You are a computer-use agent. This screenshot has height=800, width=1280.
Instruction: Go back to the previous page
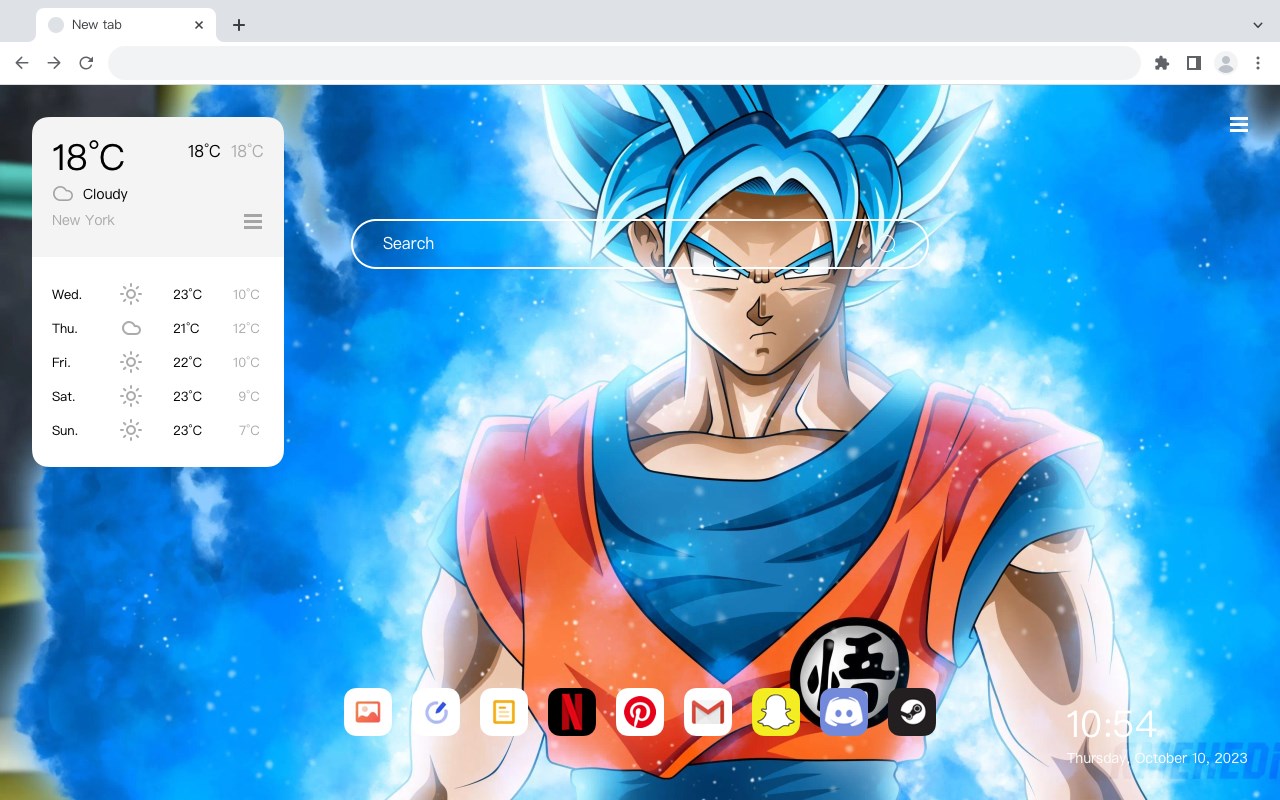click(x=22, y=63)
